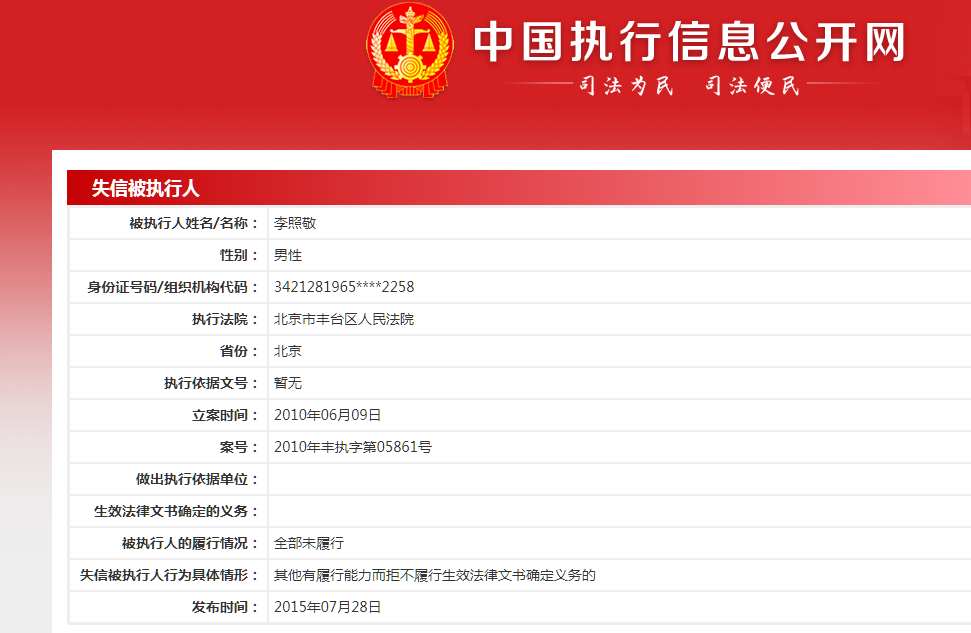
Task: Select ID number 3421281965****2258
Action: pos(344,287)
